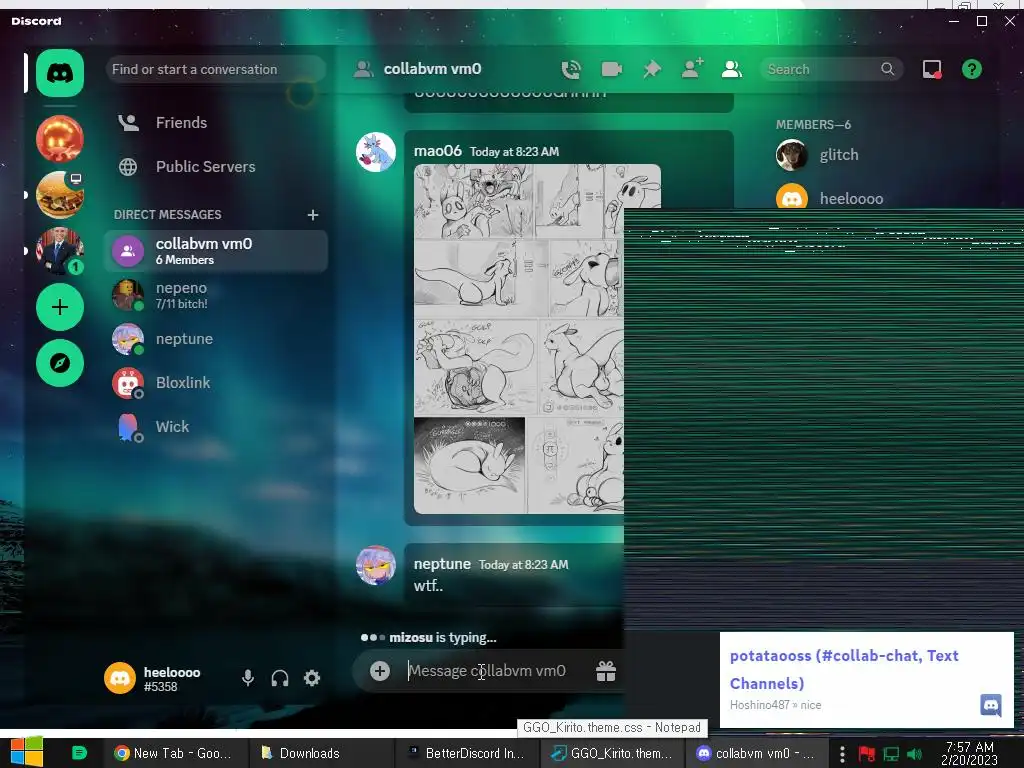Explore discoverable servers compass icon

click(x=59, y=363)
